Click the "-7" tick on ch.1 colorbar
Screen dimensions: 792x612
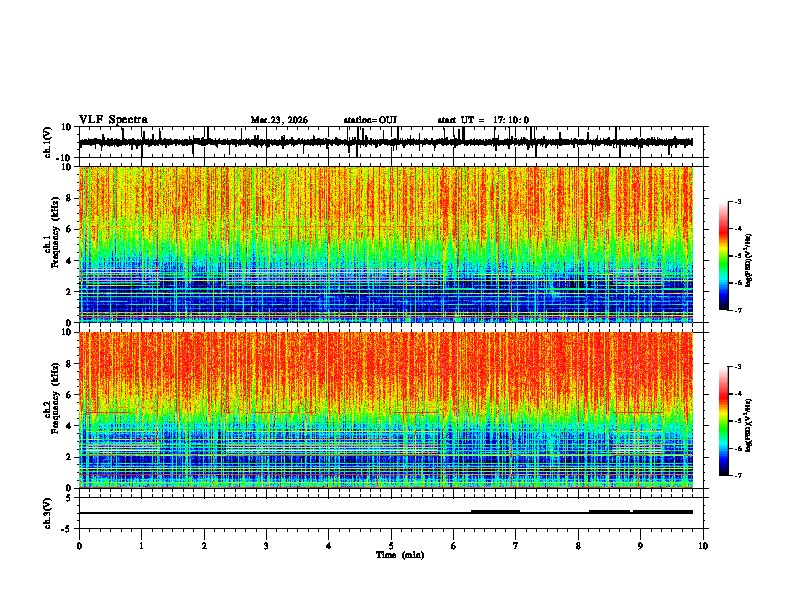tap(737, 310)
